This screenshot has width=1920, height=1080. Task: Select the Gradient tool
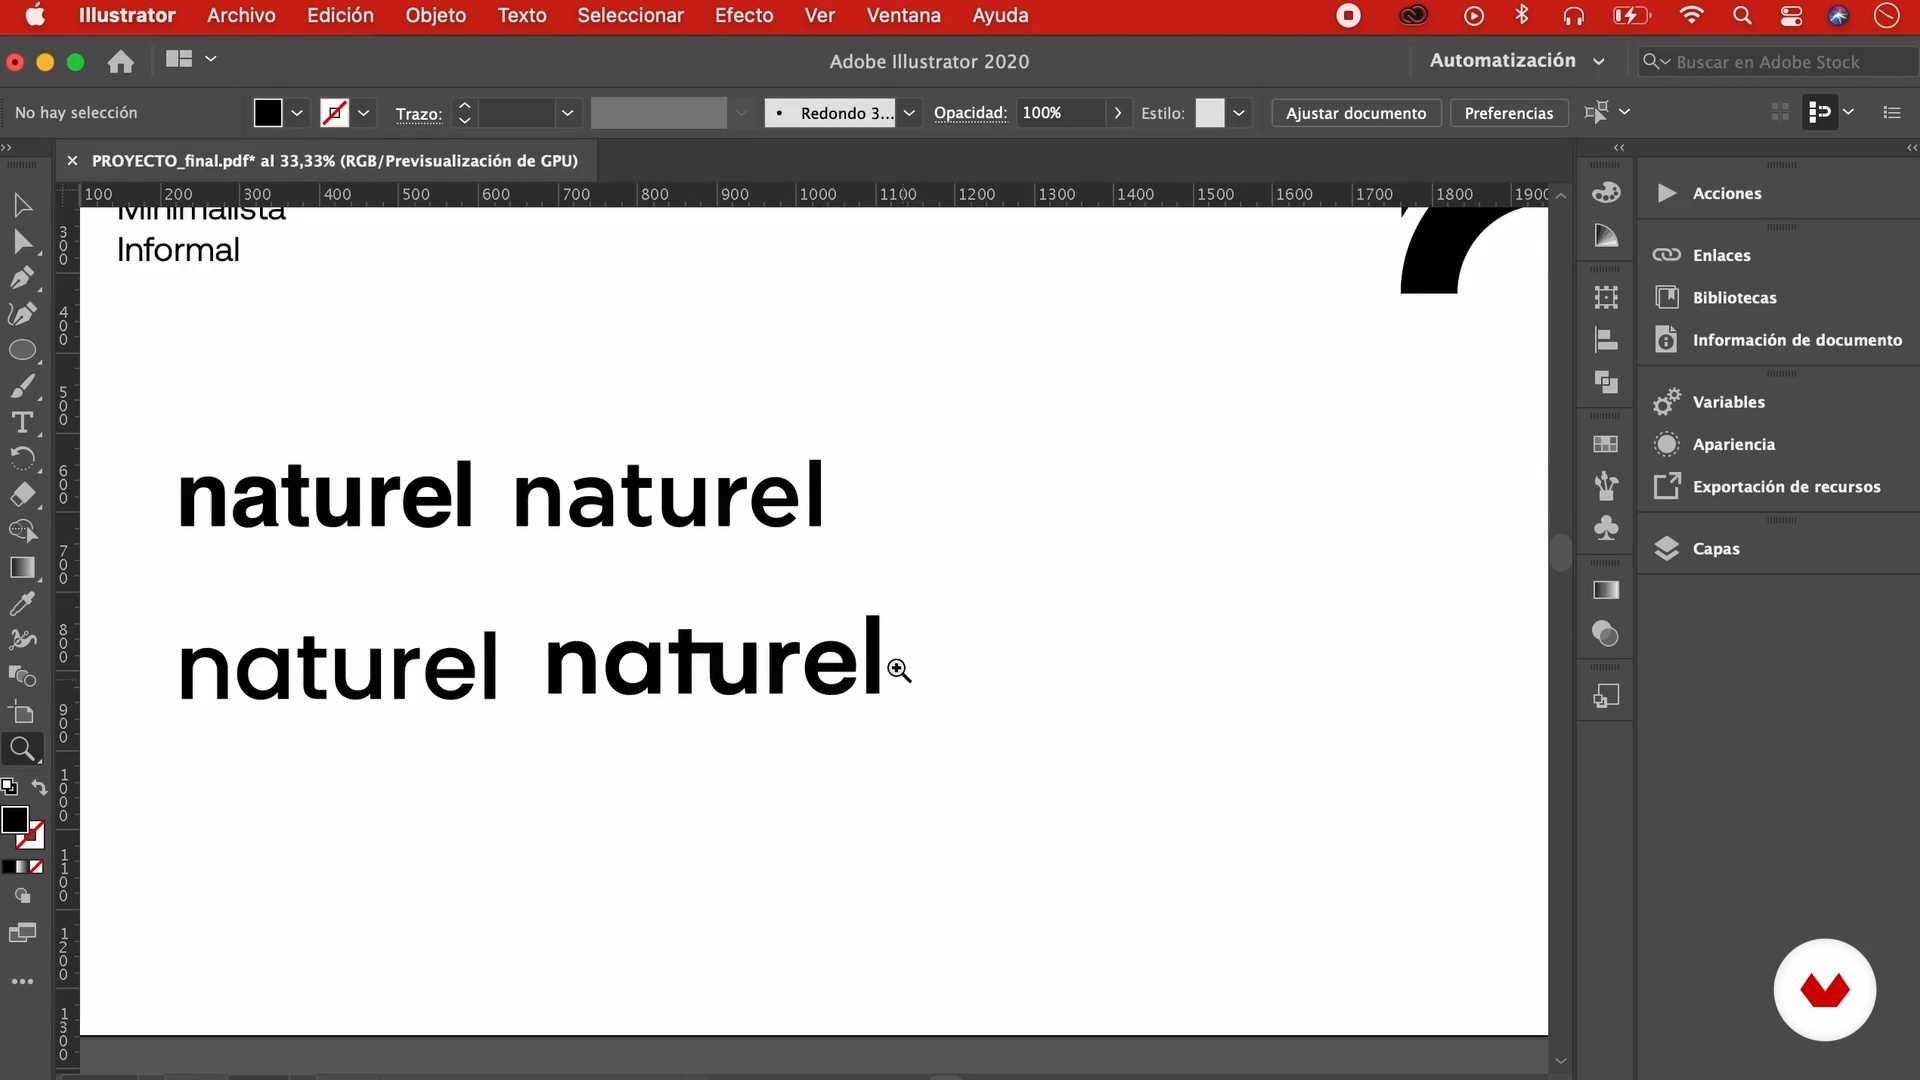pyautogui.click(x=22, y=567)
